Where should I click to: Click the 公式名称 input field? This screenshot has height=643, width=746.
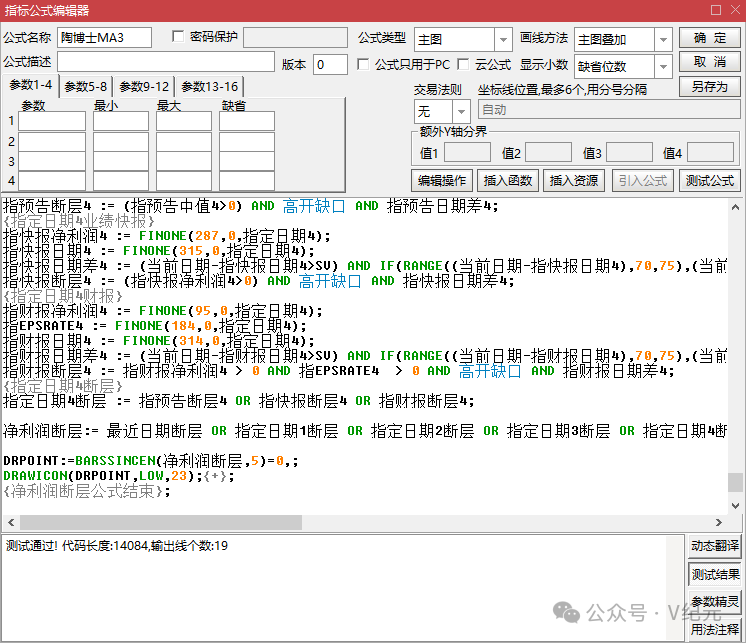(x=104, y=38)
